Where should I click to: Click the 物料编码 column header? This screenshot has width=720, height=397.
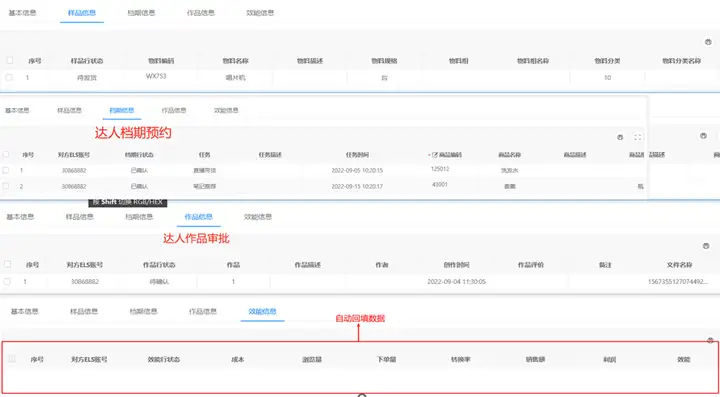click(x=161, y=61)
